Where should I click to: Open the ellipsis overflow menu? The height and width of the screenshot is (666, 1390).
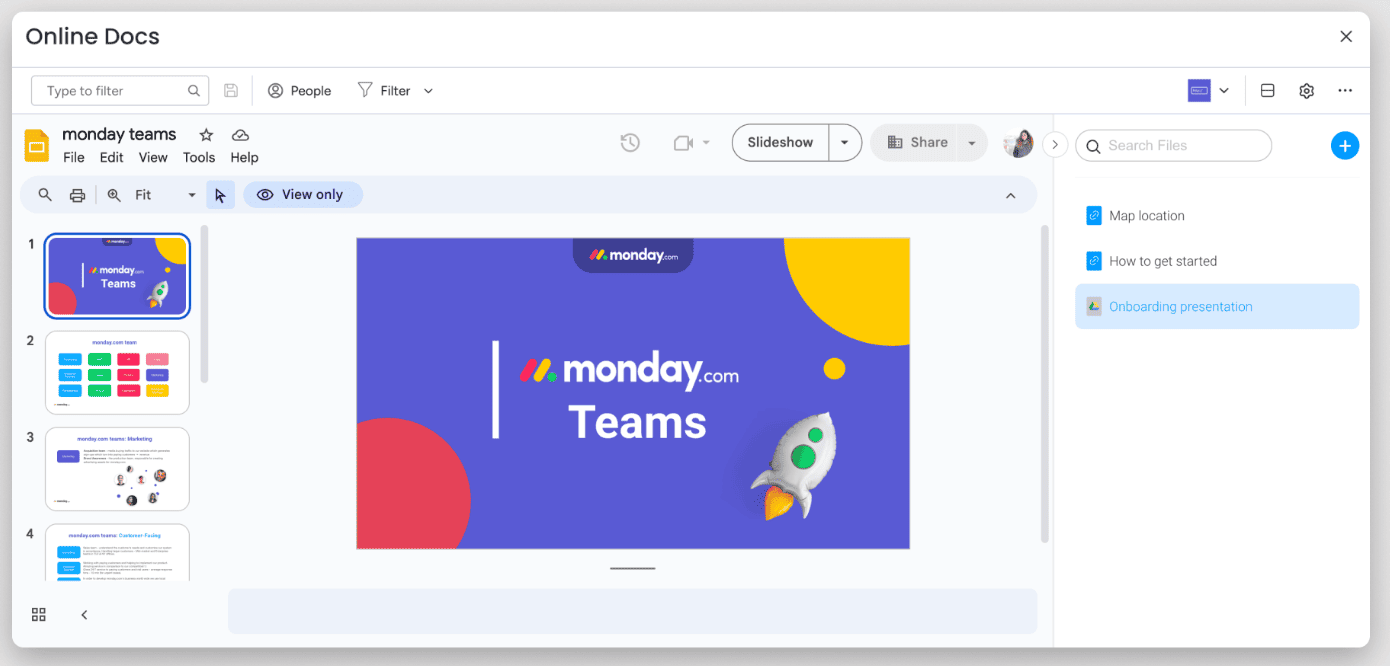1345,90
